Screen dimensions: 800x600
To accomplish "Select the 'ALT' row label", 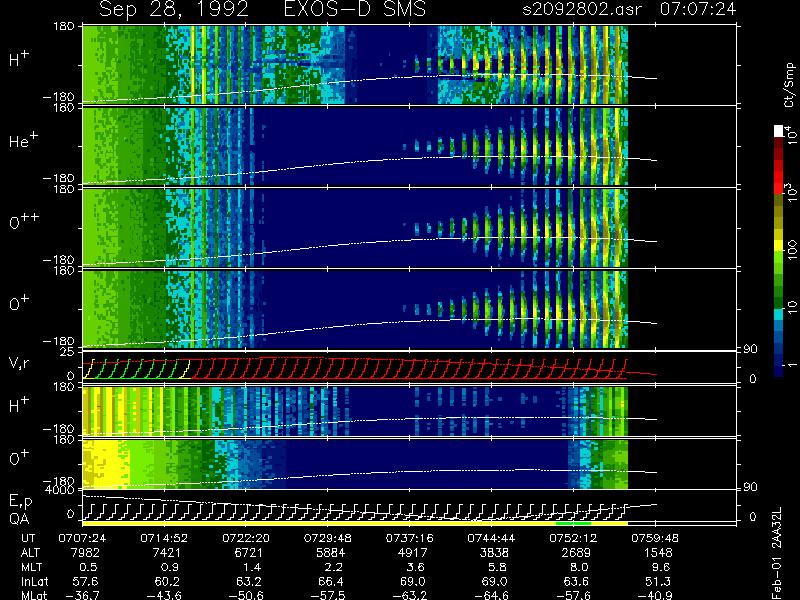I will click(x=30, y=553).
